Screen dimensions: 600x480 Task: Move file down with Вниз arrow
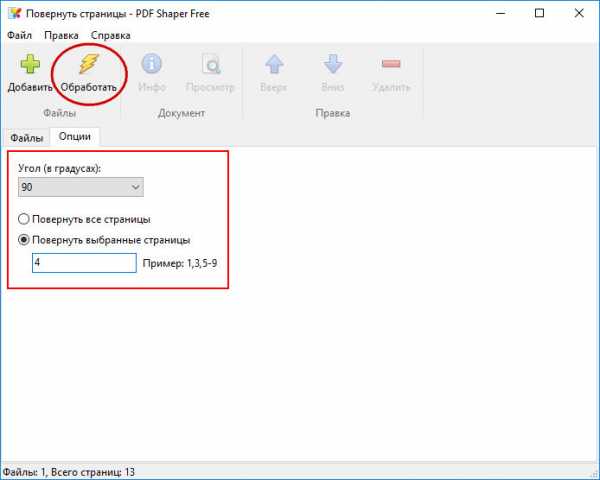(333, 64)
